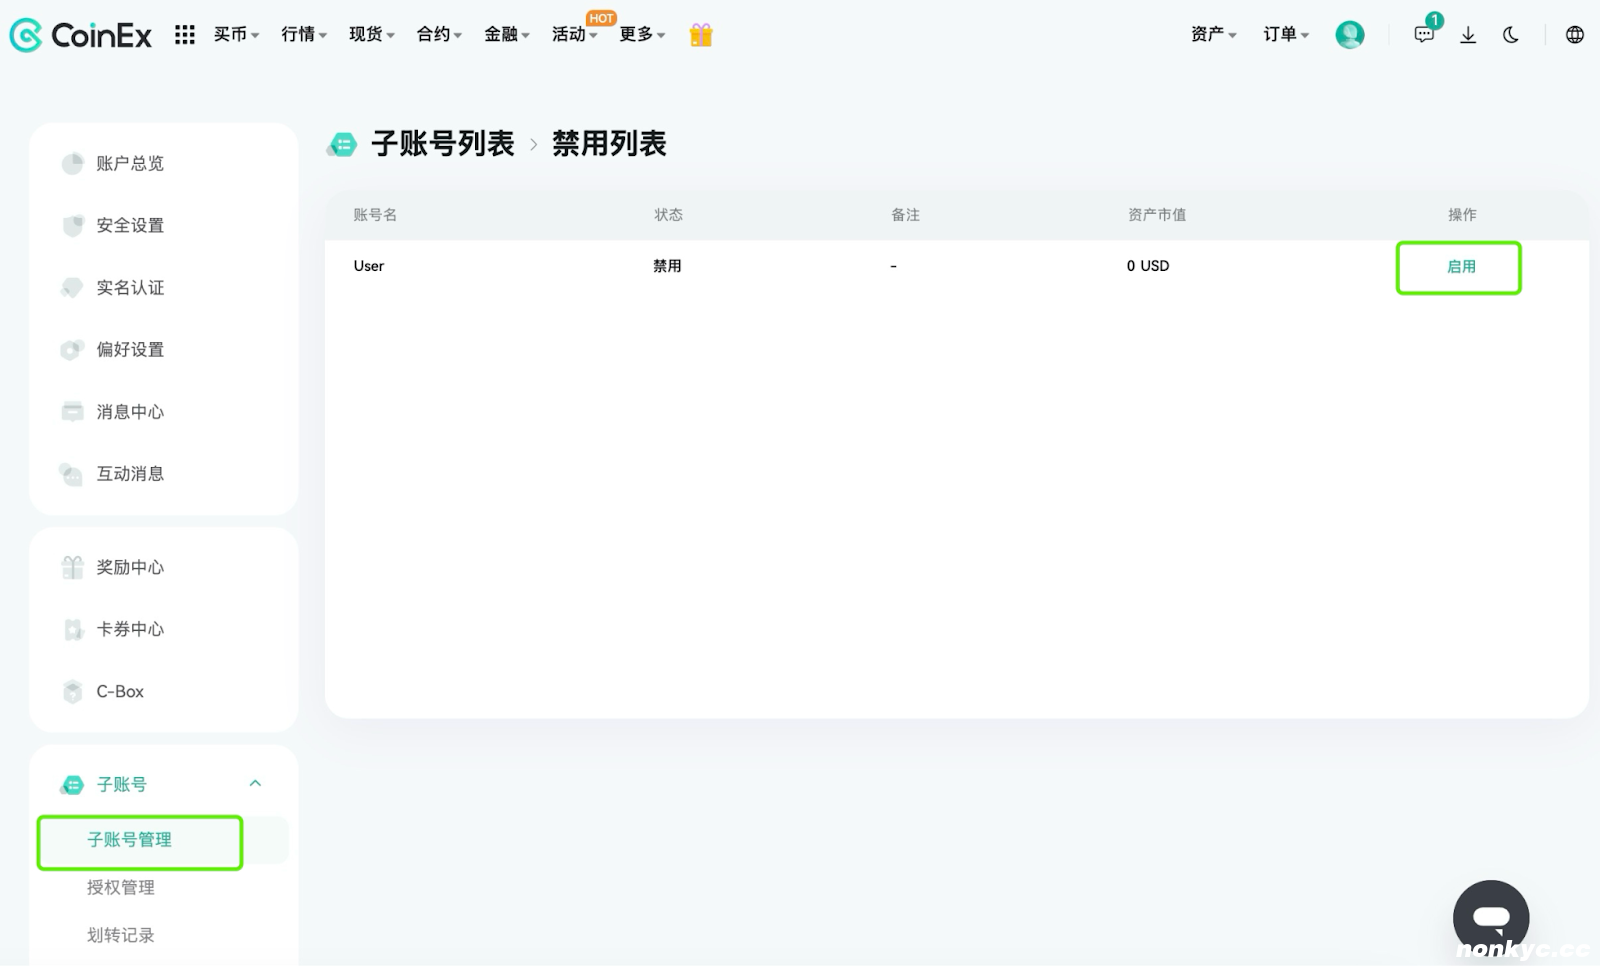Expand the 买币 dropdown menu
The image size is (1600, 966).
tap(236, 35)
